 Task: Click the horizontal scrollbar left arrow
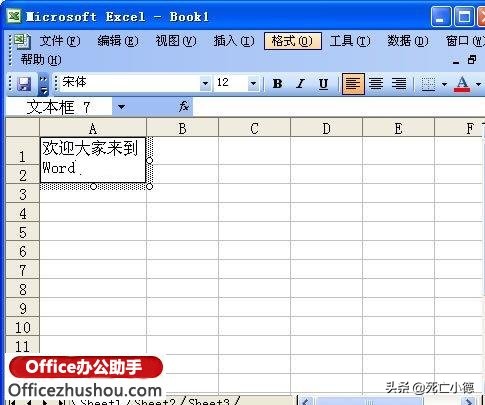[306, 401]
